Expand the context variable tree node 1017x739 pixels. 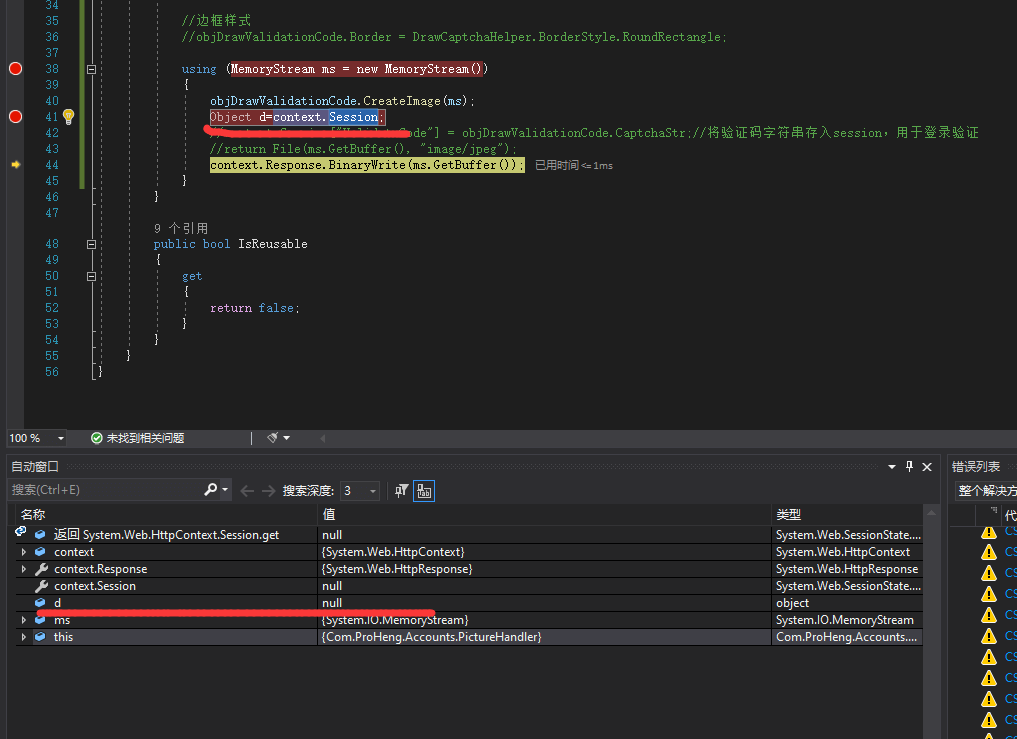pyautogui.click(x=23, y=552)
